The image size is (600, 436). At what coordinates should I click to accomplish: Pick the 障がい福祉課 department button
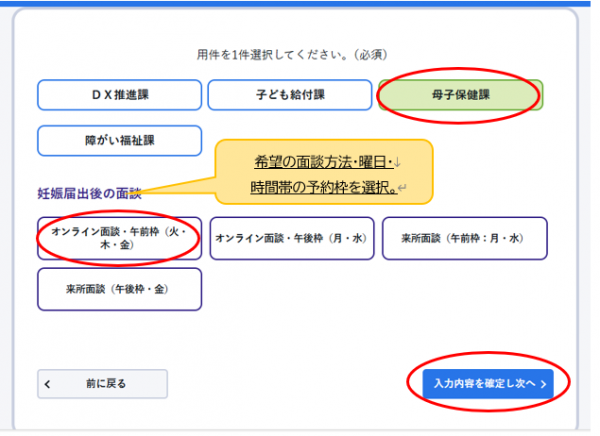tap(119, 140)
